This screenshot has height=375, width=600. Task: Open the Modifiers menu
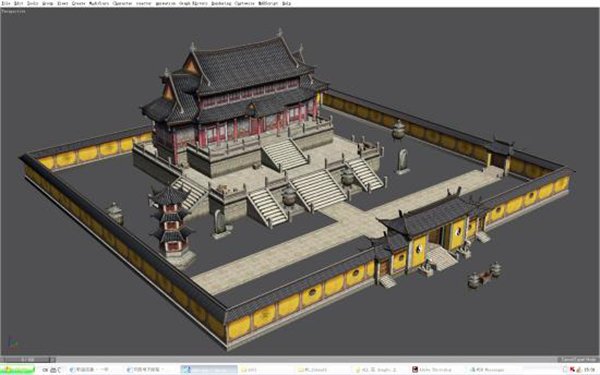[x=99, y=3]
